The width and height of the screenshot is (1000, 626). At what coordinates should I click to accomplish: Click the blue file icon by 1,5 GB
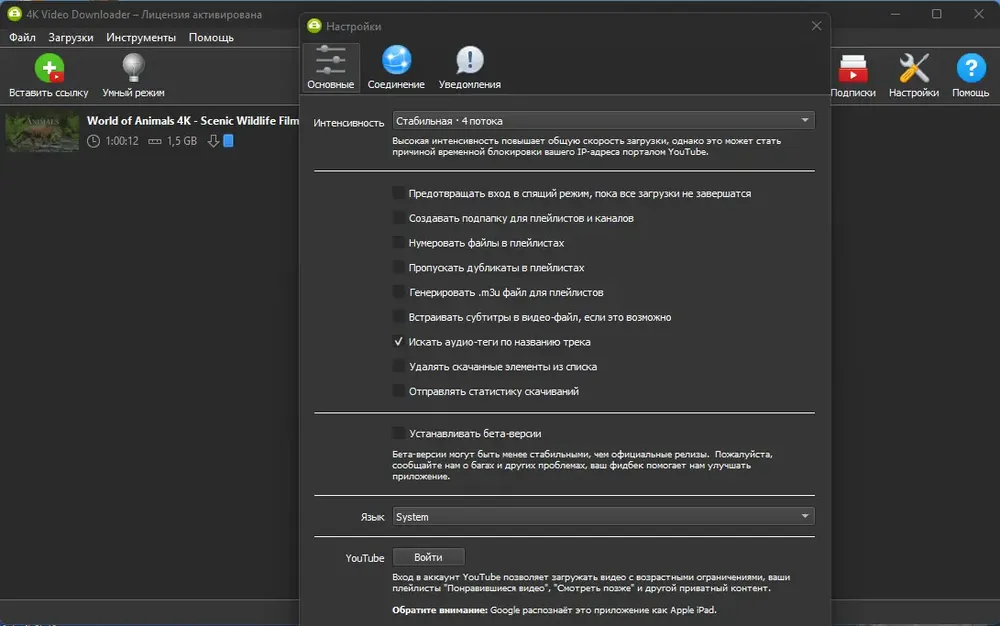pyautogui.click(x=228, y=141)
